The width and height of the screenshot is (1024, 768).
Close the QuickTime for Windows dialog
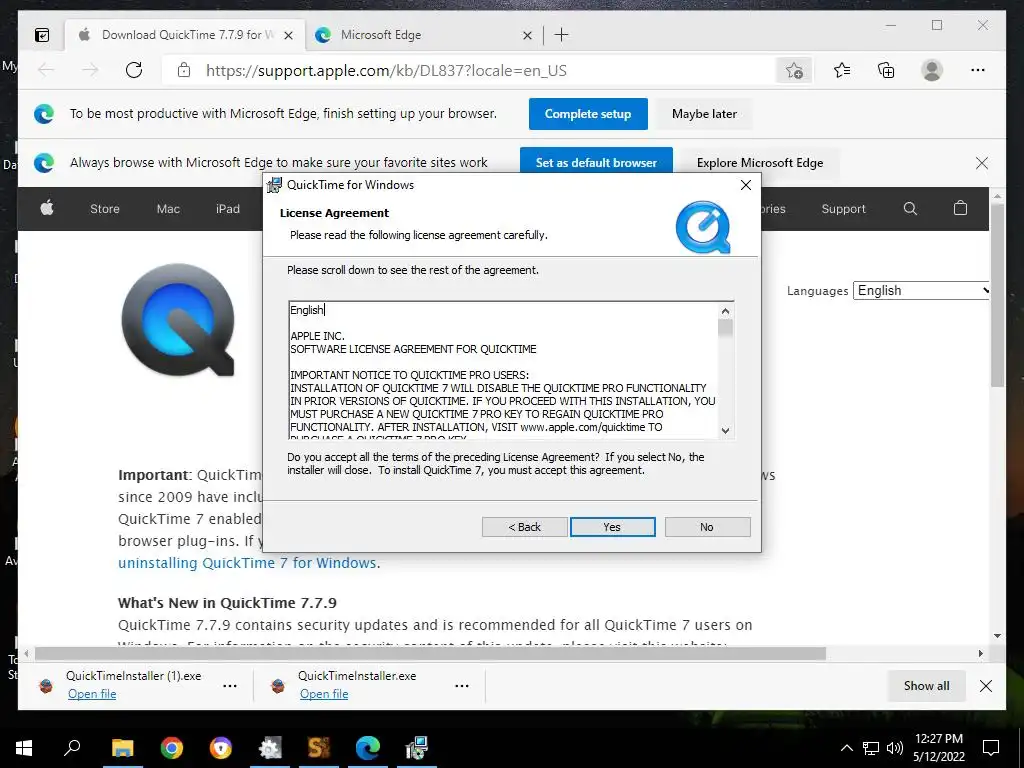point(746,185)
